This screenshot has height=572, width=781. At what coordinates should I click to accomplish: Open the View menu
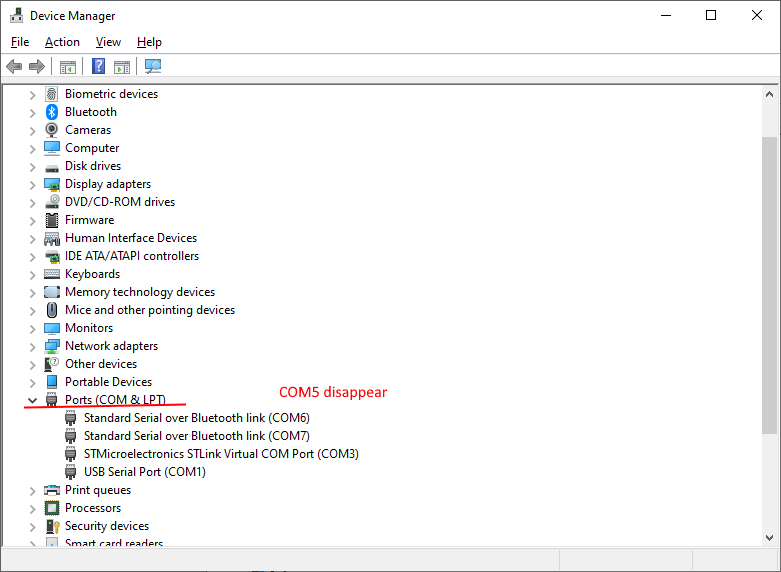[108, 42]
